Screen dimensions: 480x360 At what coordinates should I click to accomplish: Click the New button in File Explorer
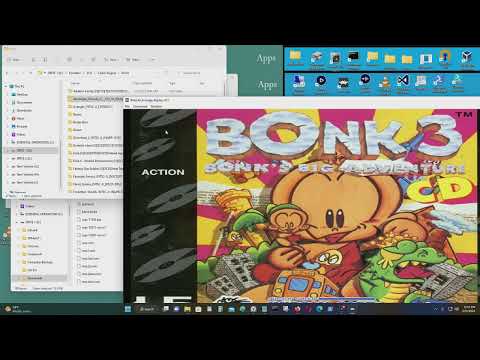click(x=14, y=60)
